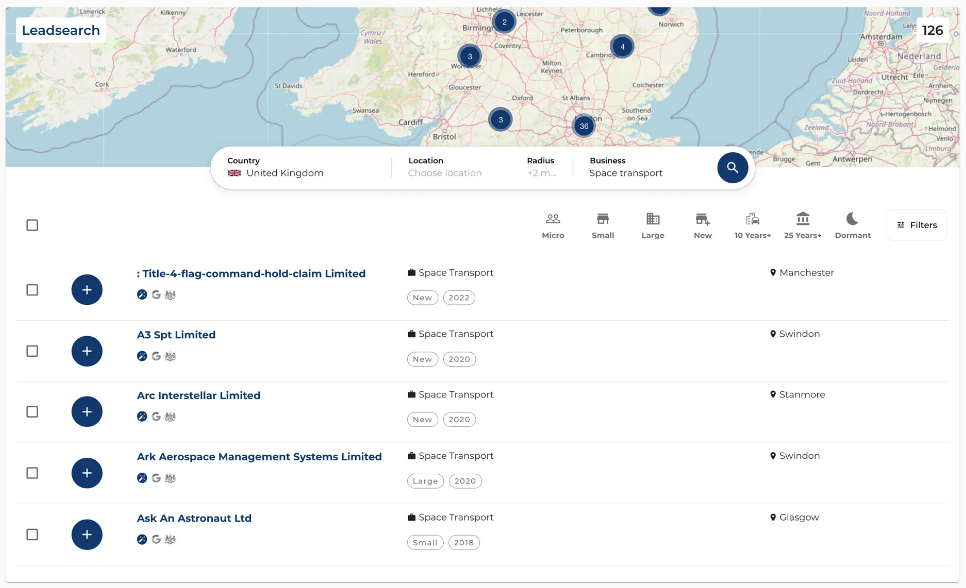The image size is (966, 588).
Task: Add Ark Aerospace Management Systems via plus button
Action: (87, 473)
